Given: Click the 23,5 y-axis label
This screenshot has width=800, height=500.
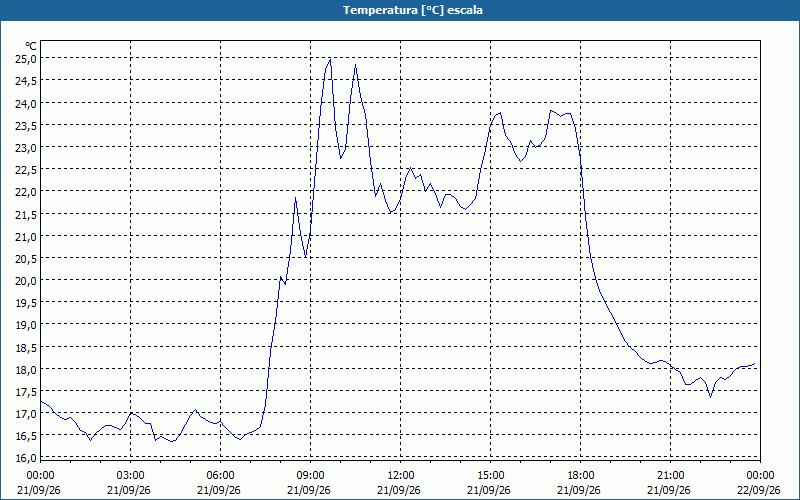Looking at the screenshot, I should tap(25, 126).
